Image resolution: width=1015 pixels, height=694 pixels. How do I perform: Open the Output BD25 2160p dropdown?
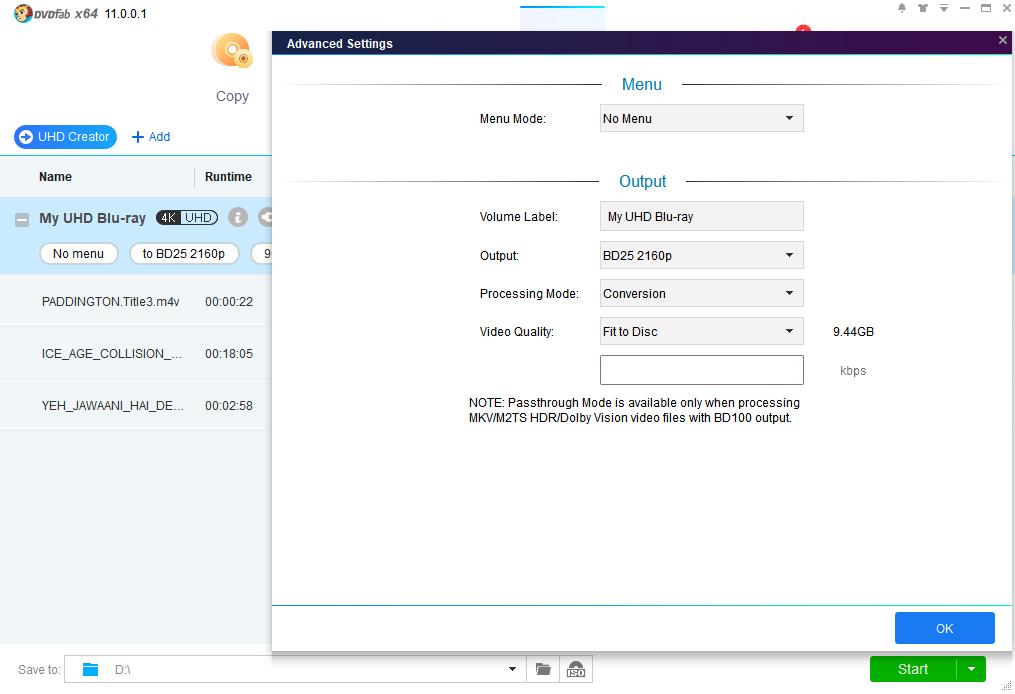pos(702,255)
